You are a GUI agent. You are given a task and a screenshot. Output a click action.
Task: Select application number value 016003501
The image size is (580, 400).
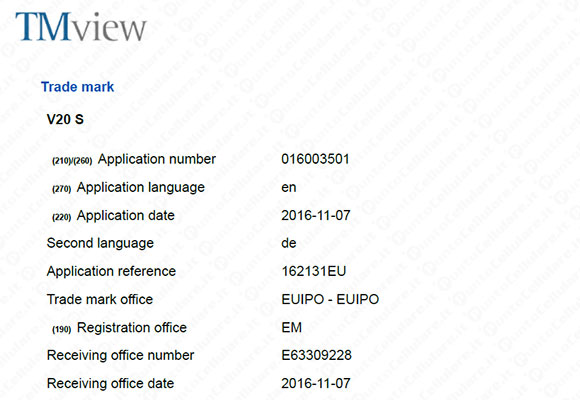point(315,159)
